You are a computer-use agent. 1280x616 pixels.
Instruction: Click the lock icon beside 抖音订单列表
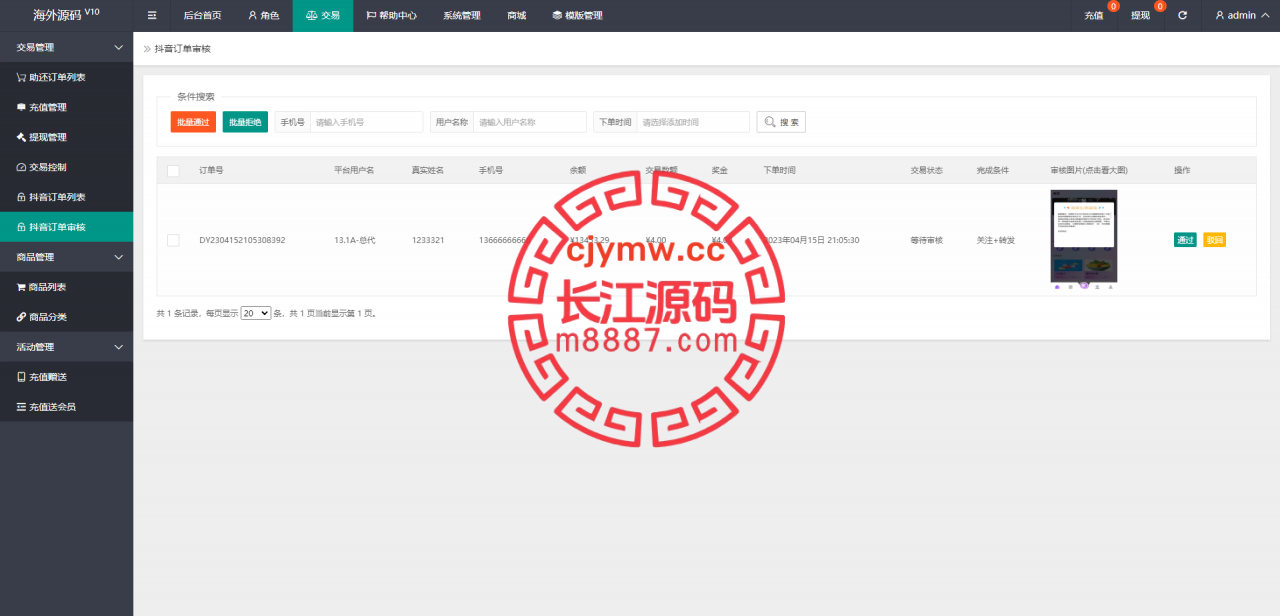21,197
